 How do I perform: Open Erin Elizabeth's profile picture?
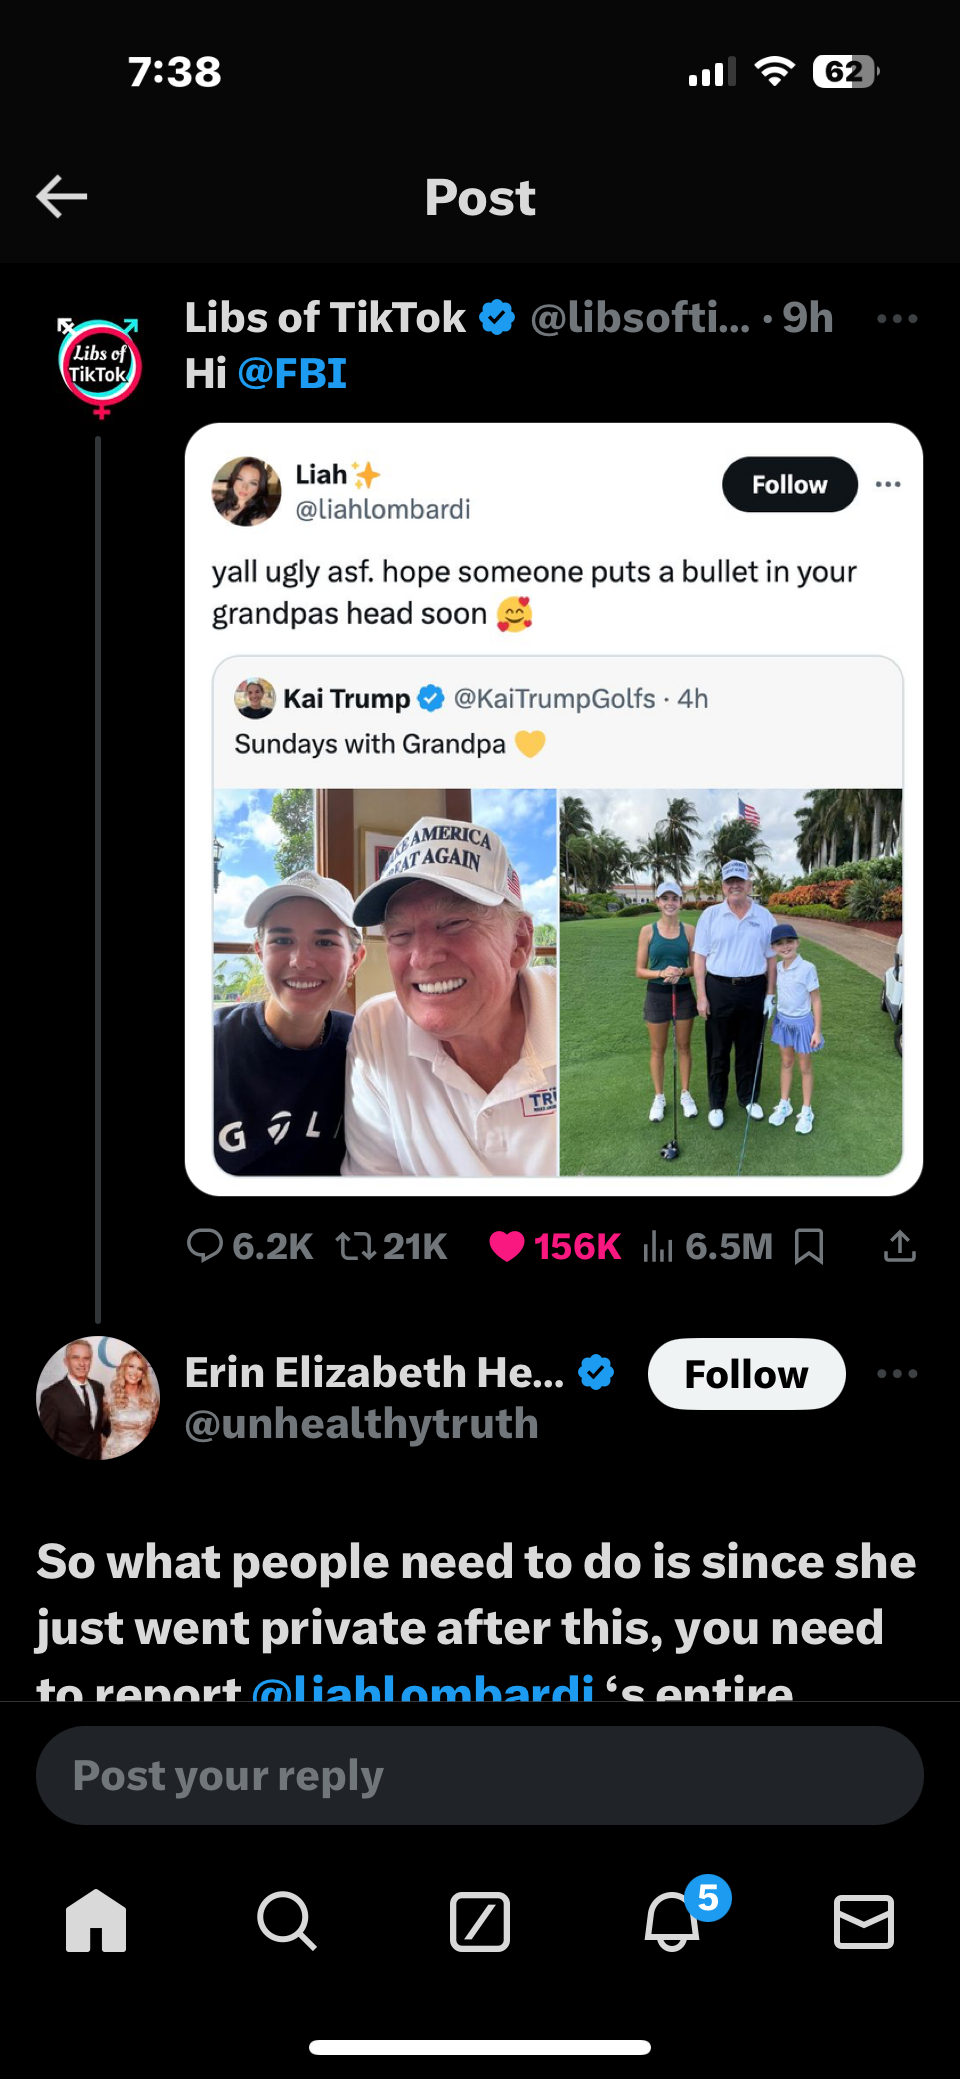click(98, 1397)
